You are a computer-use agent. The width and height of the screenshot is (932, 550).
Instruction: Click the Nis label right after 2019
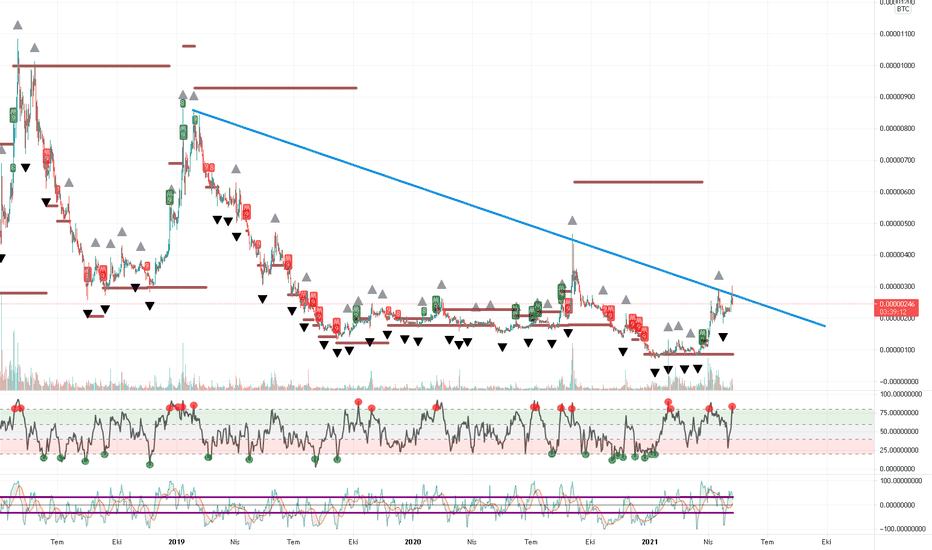pyautogui.click(x=235, y=542)
